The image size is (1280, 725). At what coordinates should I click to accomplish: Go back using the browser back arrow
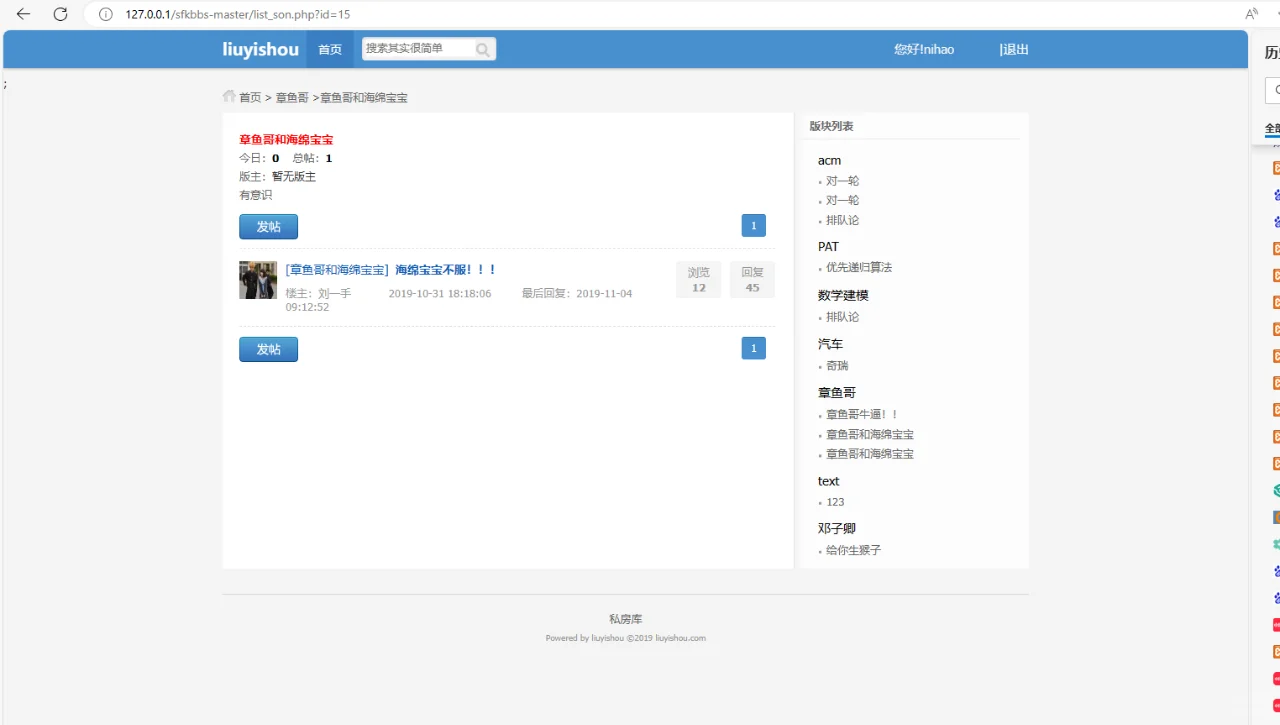point(24,14)
